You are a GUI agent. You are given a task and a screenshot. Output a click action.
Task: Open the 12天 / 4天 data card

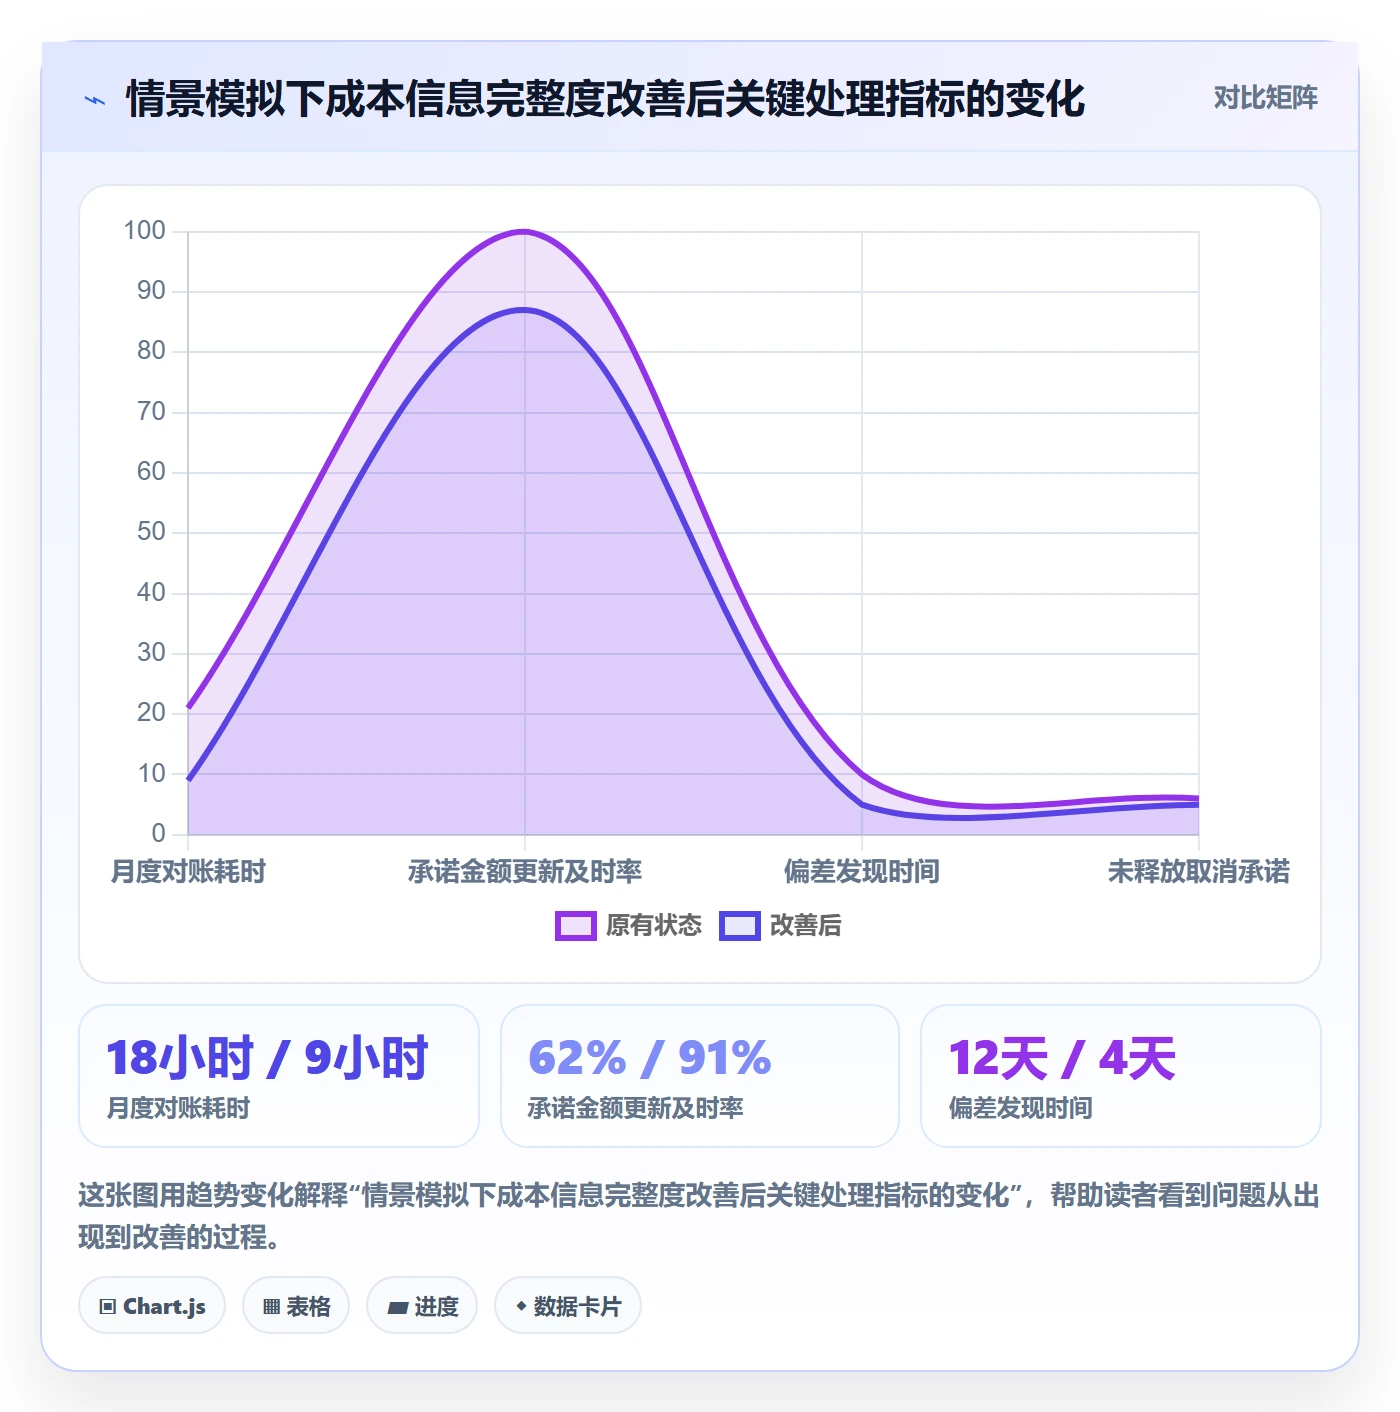1121,1076
